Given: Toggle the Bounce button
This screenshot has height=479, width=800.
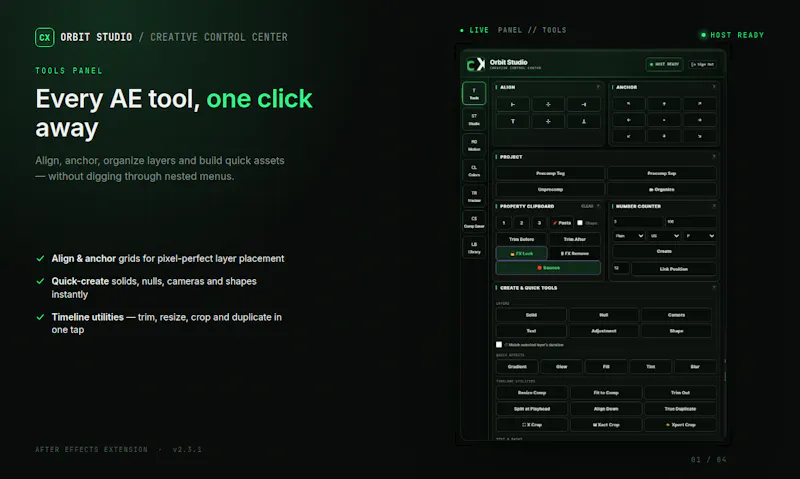Looking at the screenshot, I should (548, 268).
